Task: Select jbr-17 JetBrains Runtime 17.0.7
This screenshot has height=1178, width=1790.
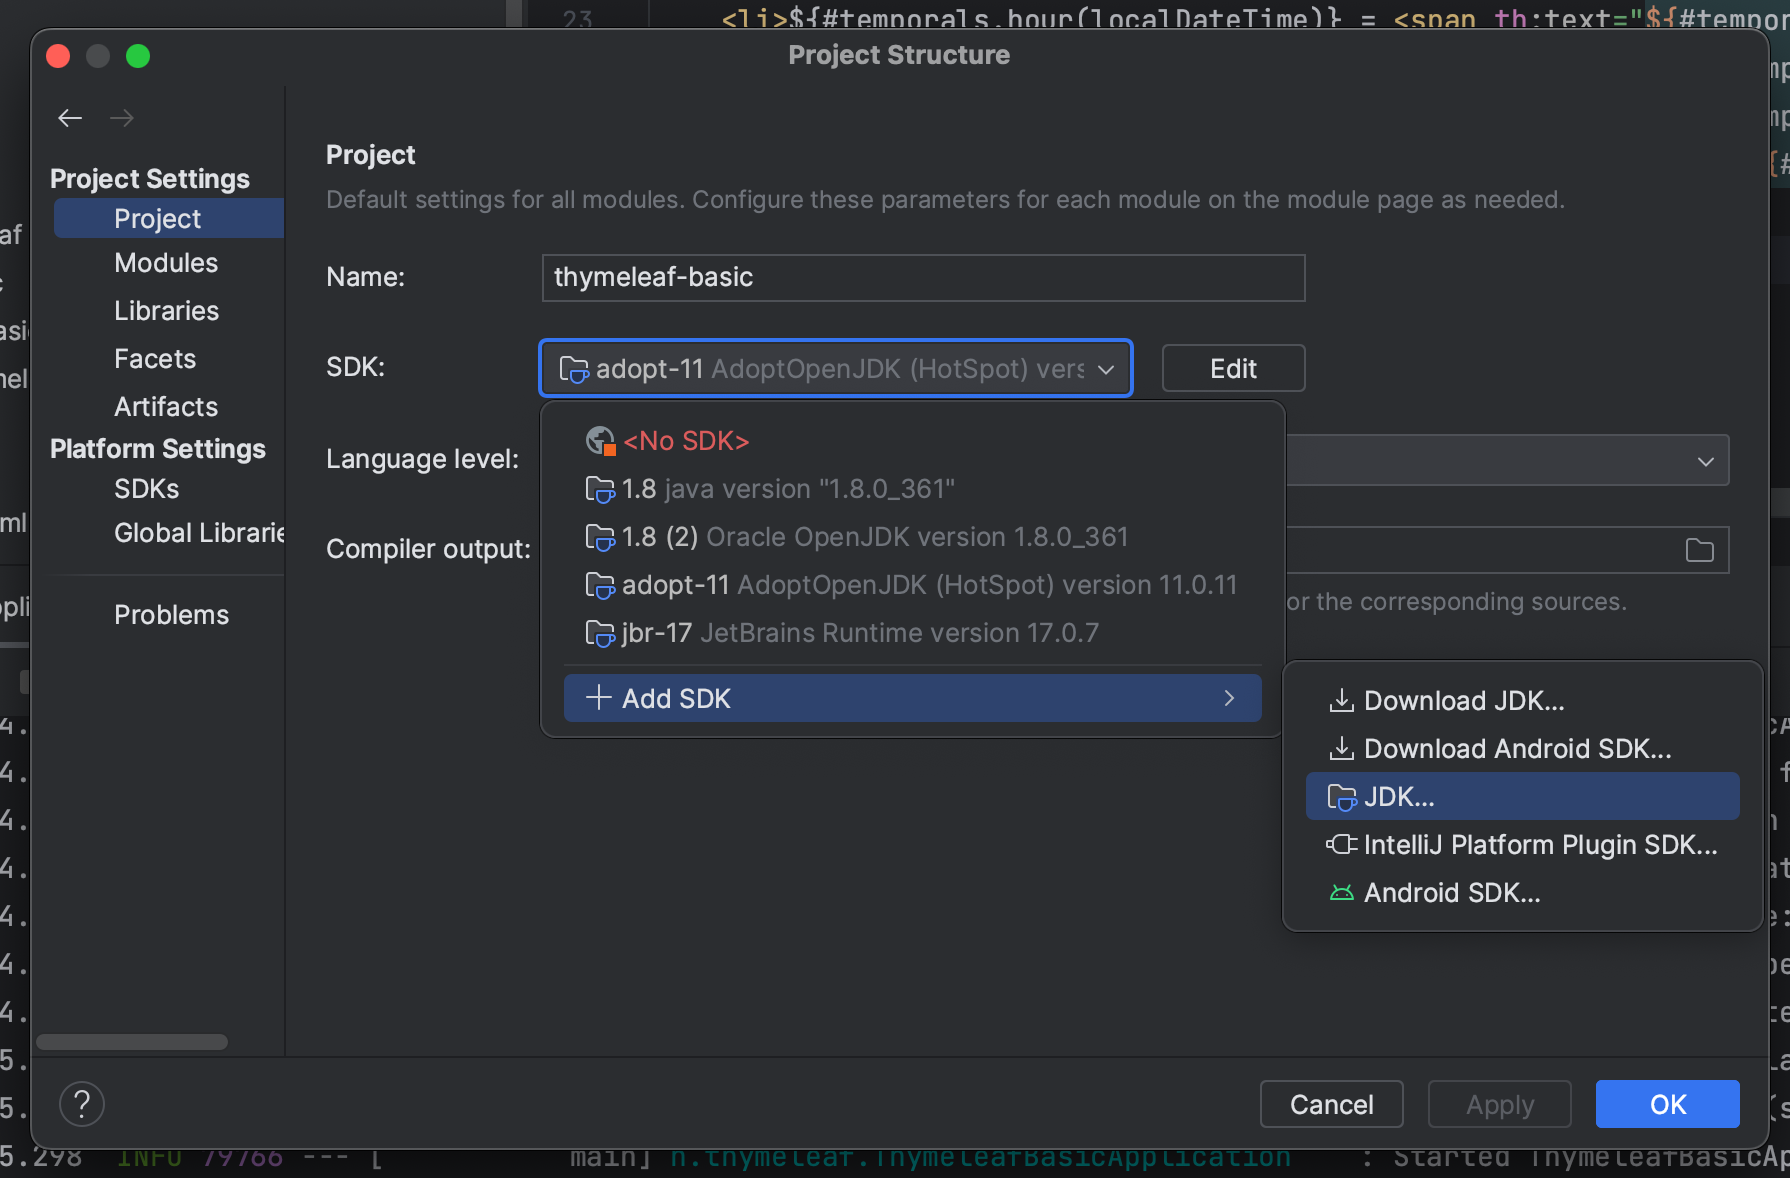Action: (912, 633)
